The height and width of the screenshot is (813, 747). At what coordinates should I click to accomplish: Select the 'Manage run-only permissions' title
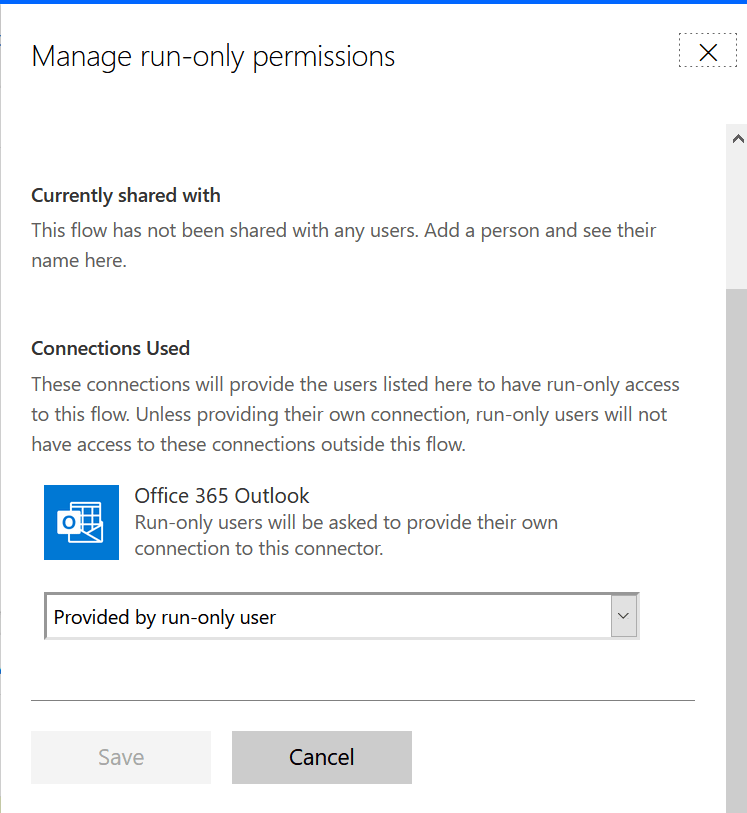point(213,57)
